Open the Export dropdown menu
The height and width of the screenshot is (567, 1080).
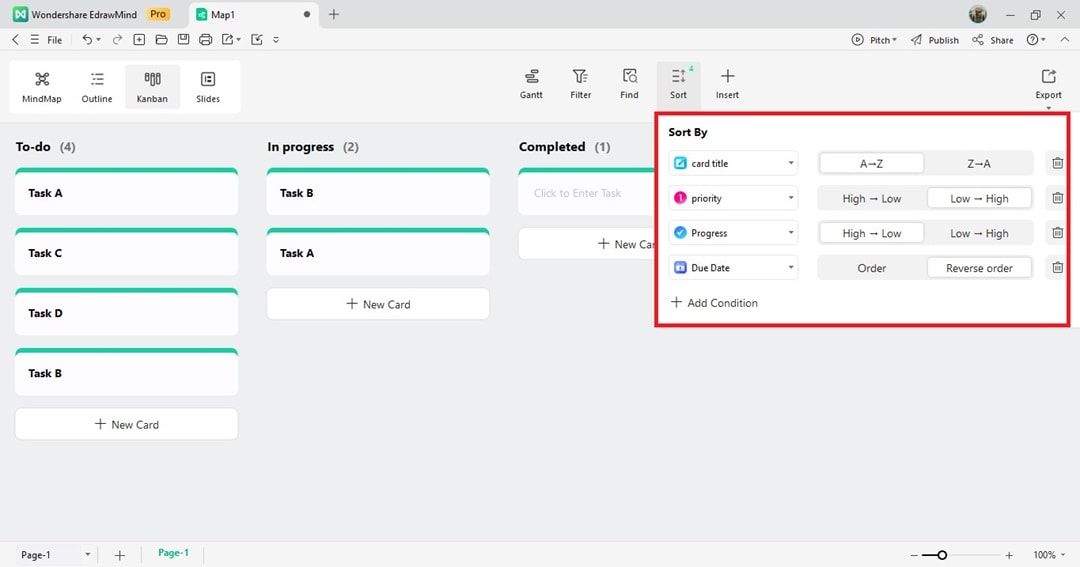[1048, 83]
